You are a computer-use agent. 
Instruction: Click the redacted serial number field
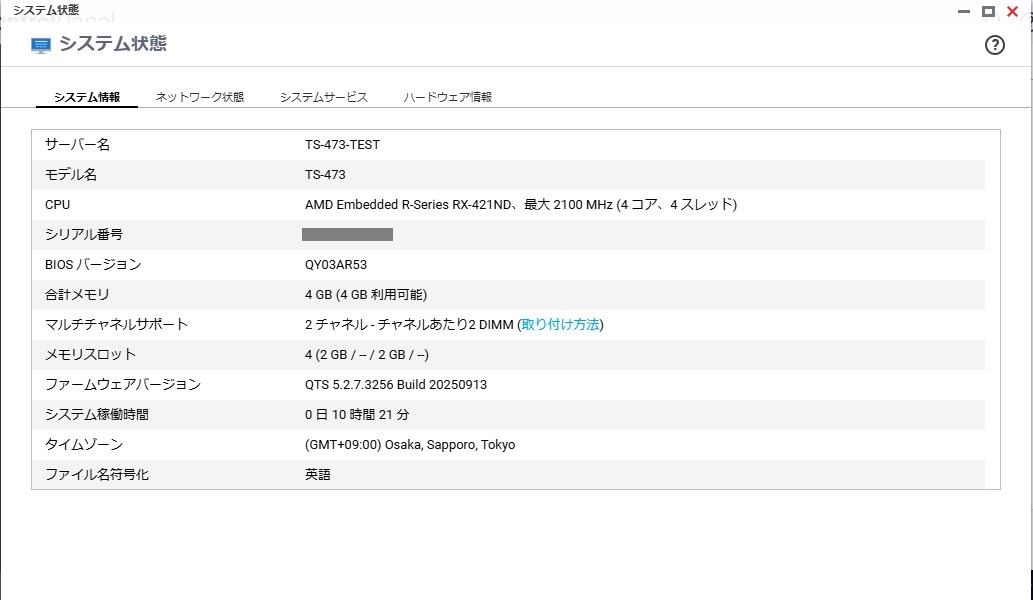point(347,235)
